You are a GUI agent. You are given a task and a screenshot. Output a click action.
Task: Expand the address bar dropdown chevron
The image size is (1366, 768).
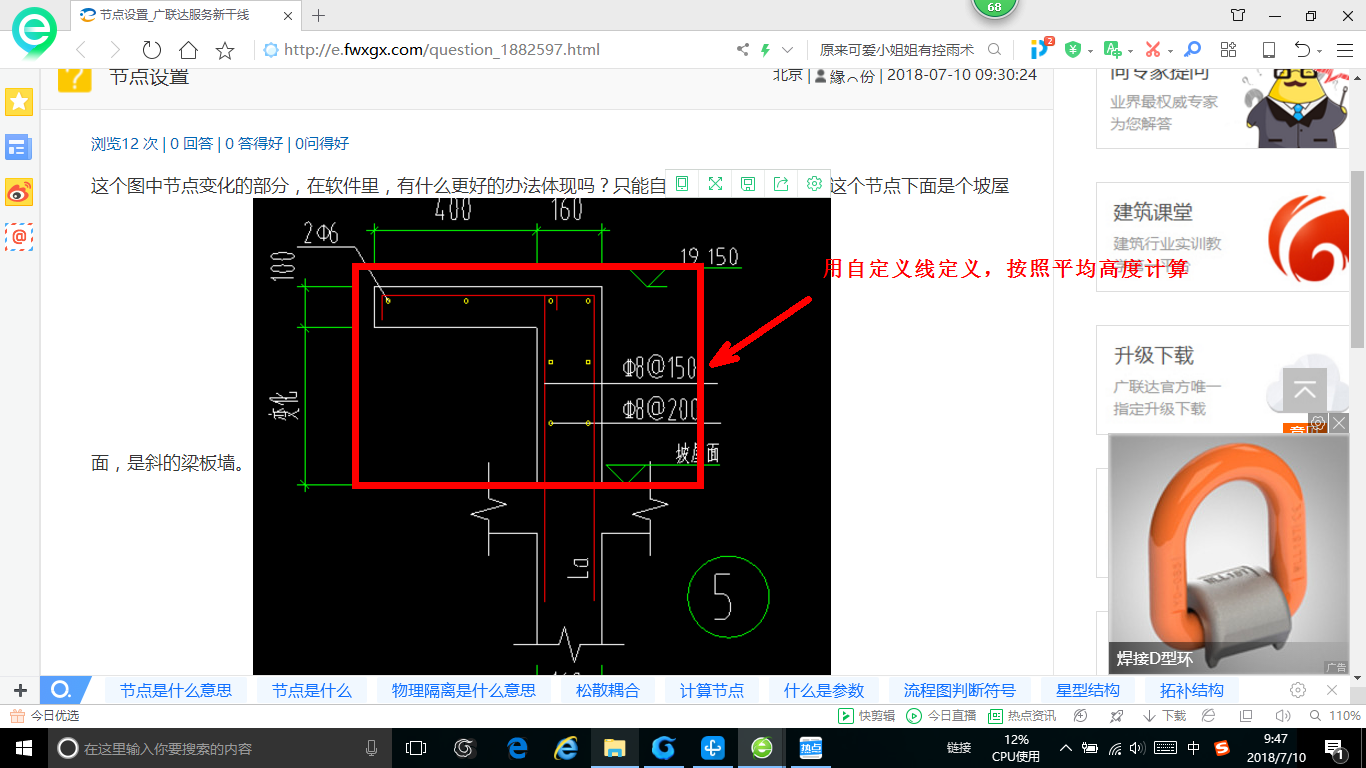click(787, 50)
